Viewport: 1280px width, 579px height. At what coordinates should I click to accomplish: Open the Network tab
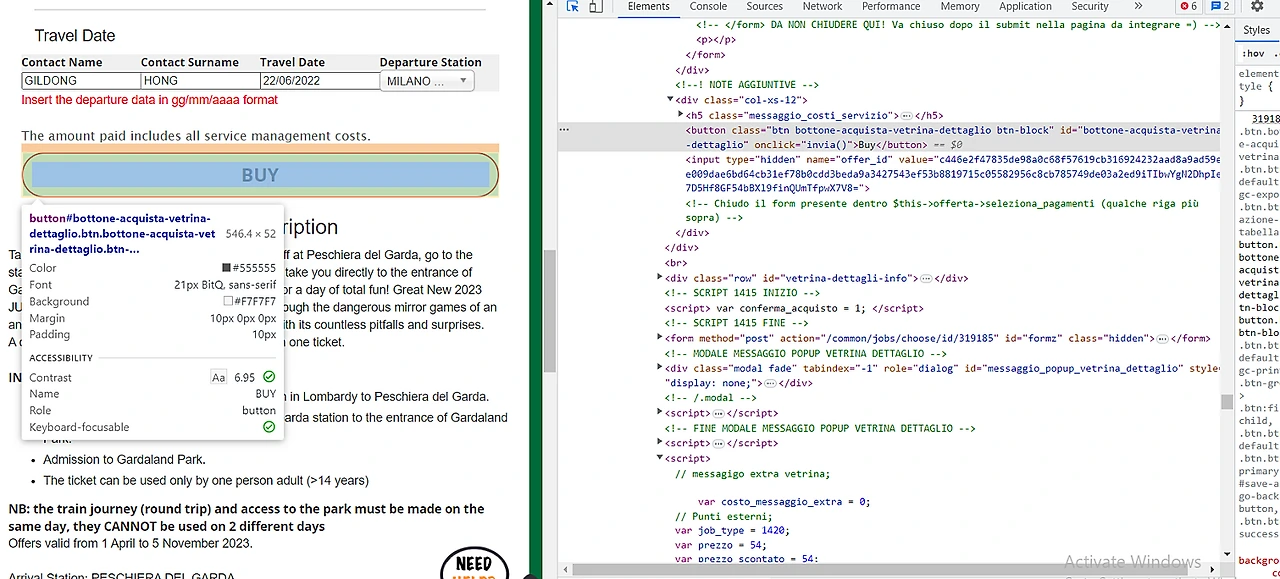(x=822, y=6)
